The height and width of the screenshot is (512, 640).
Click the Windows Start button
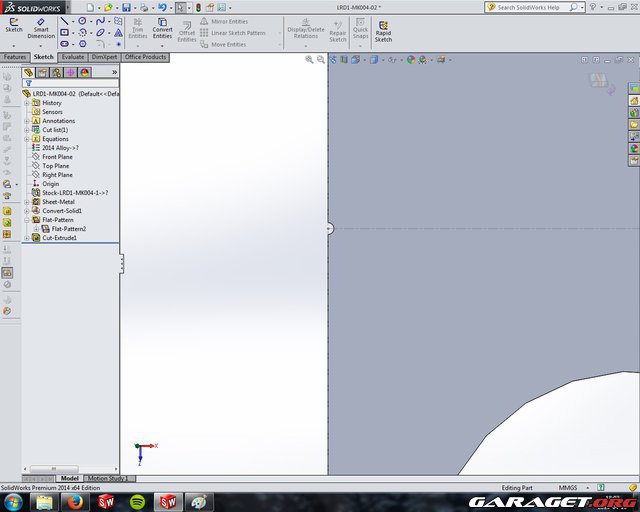[14, 501]
